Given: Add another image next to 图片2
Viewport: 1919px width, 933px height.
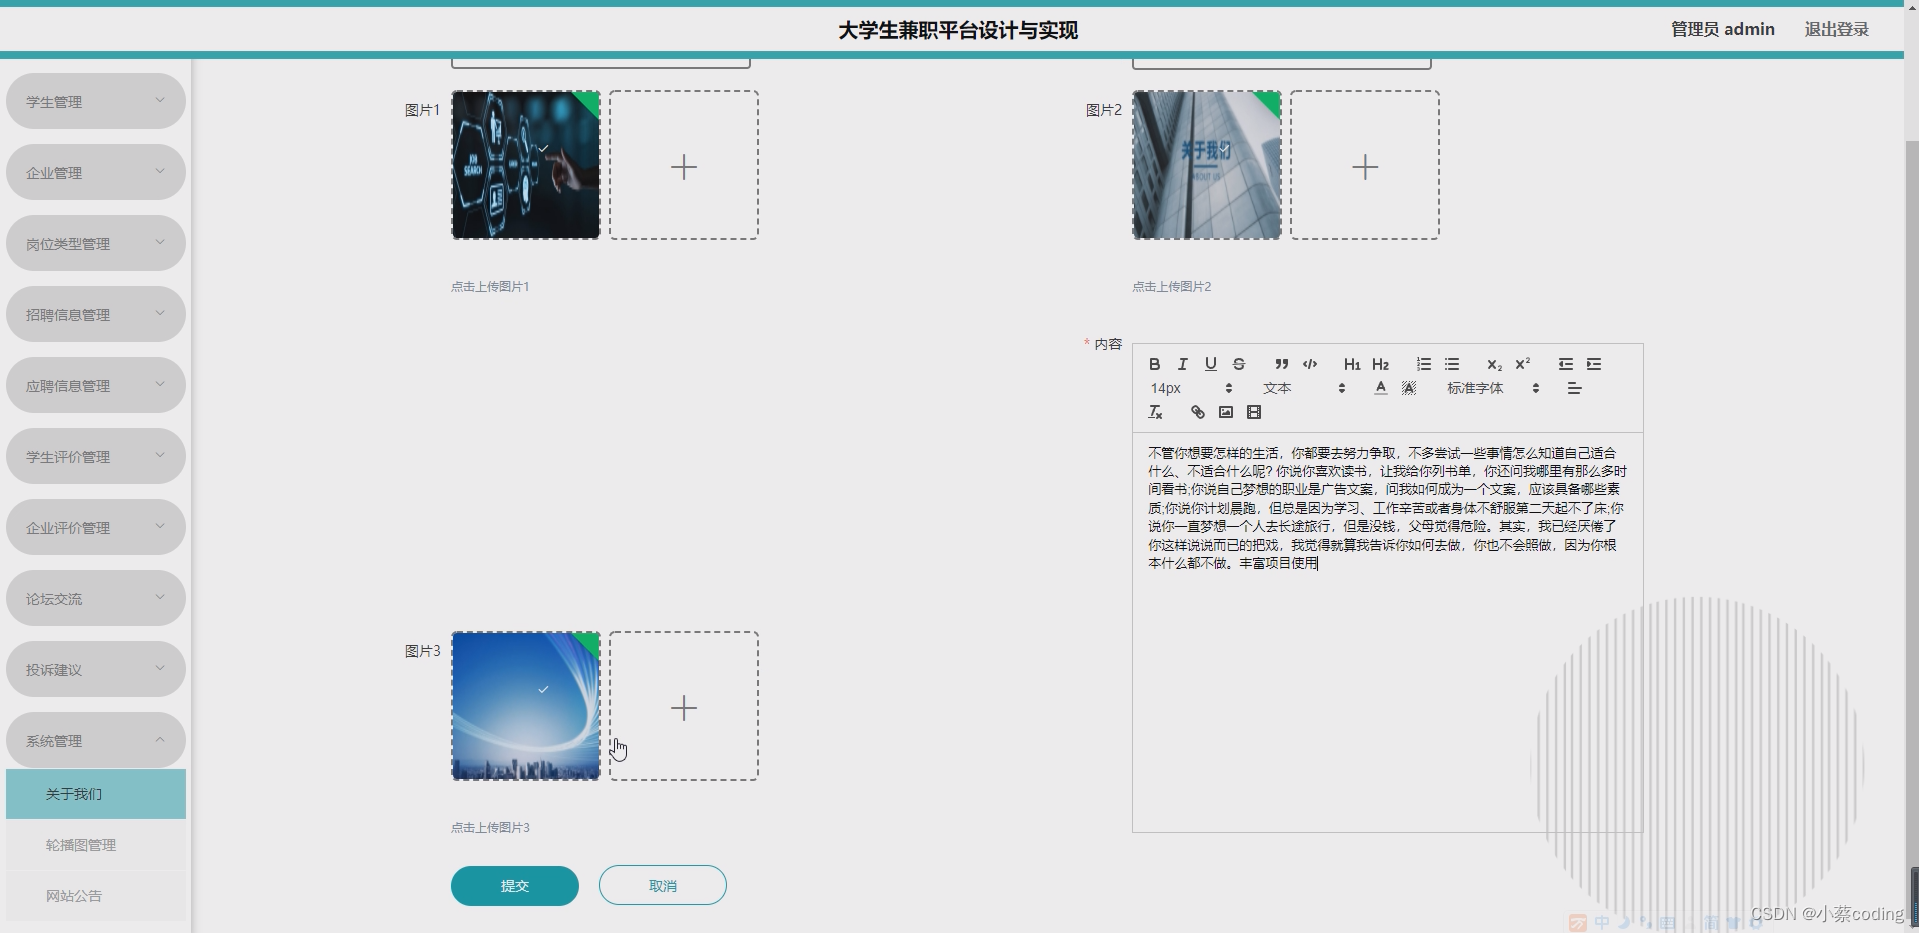Looking at the screenshot, I should (1365, 165).
